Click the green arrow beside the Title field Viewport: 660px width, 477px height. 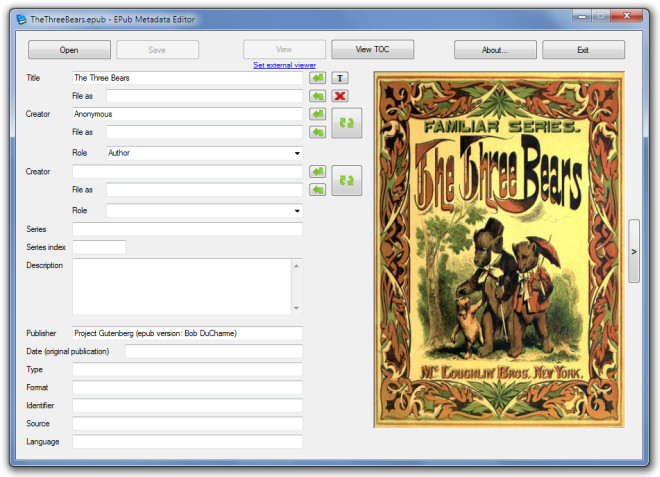[x=318, y=78]
